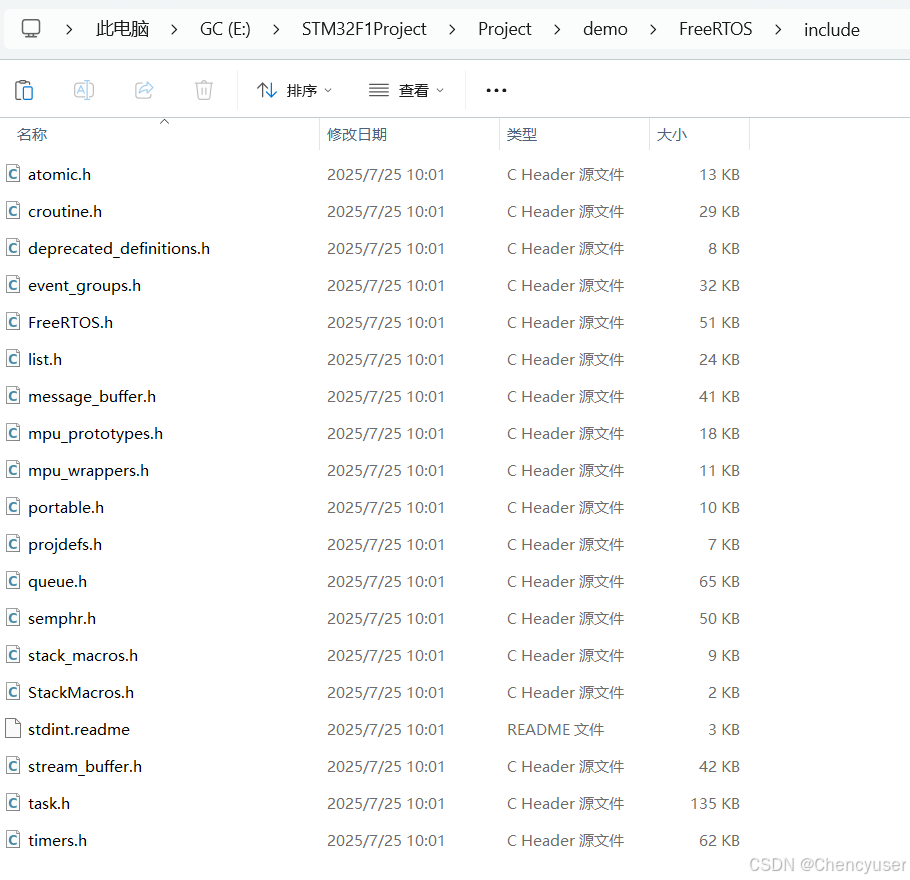
Task: Open the three-dot more options menu
Action: pos(496,90)
